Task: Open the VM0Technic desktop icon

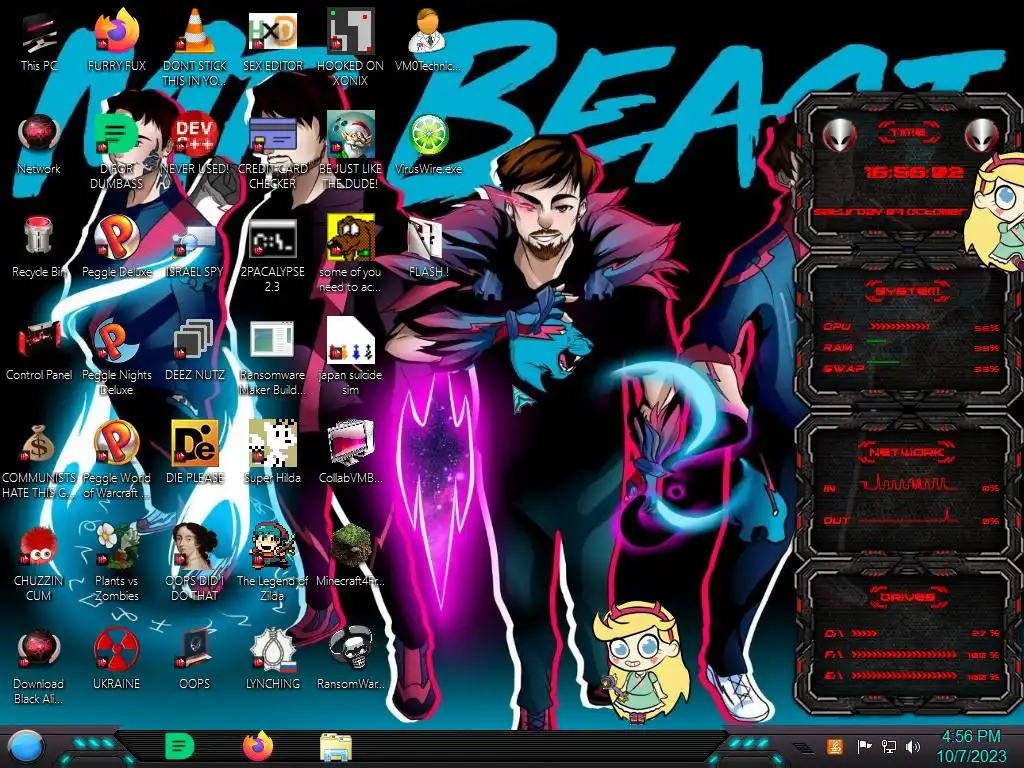Action: [428, 31]
